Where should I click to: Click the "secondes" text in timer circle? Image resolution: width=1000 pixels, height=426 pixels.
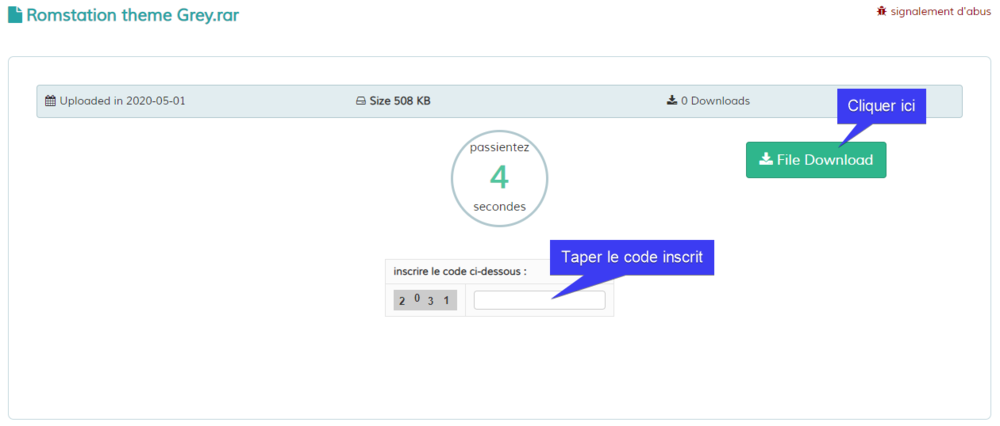(499, 207)
